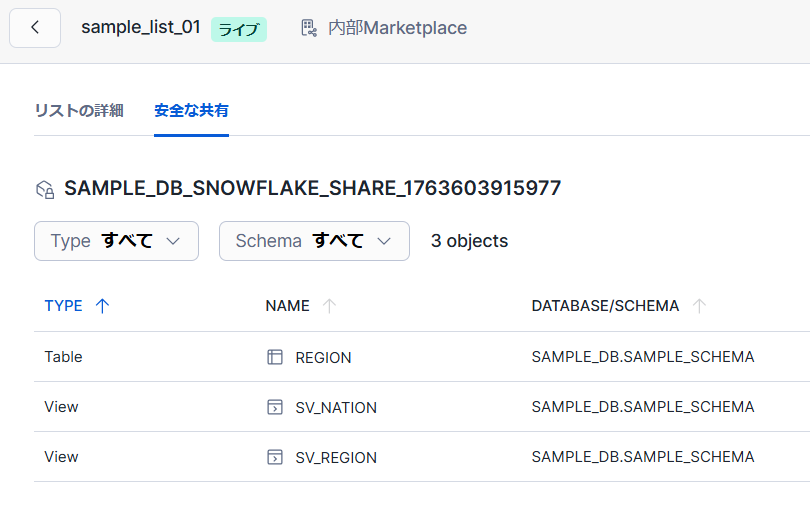Click SAMPLE_DB.SAMPLE_SCHEMA in the SV_REGION row
810x523 pixels.
[643, 457]
